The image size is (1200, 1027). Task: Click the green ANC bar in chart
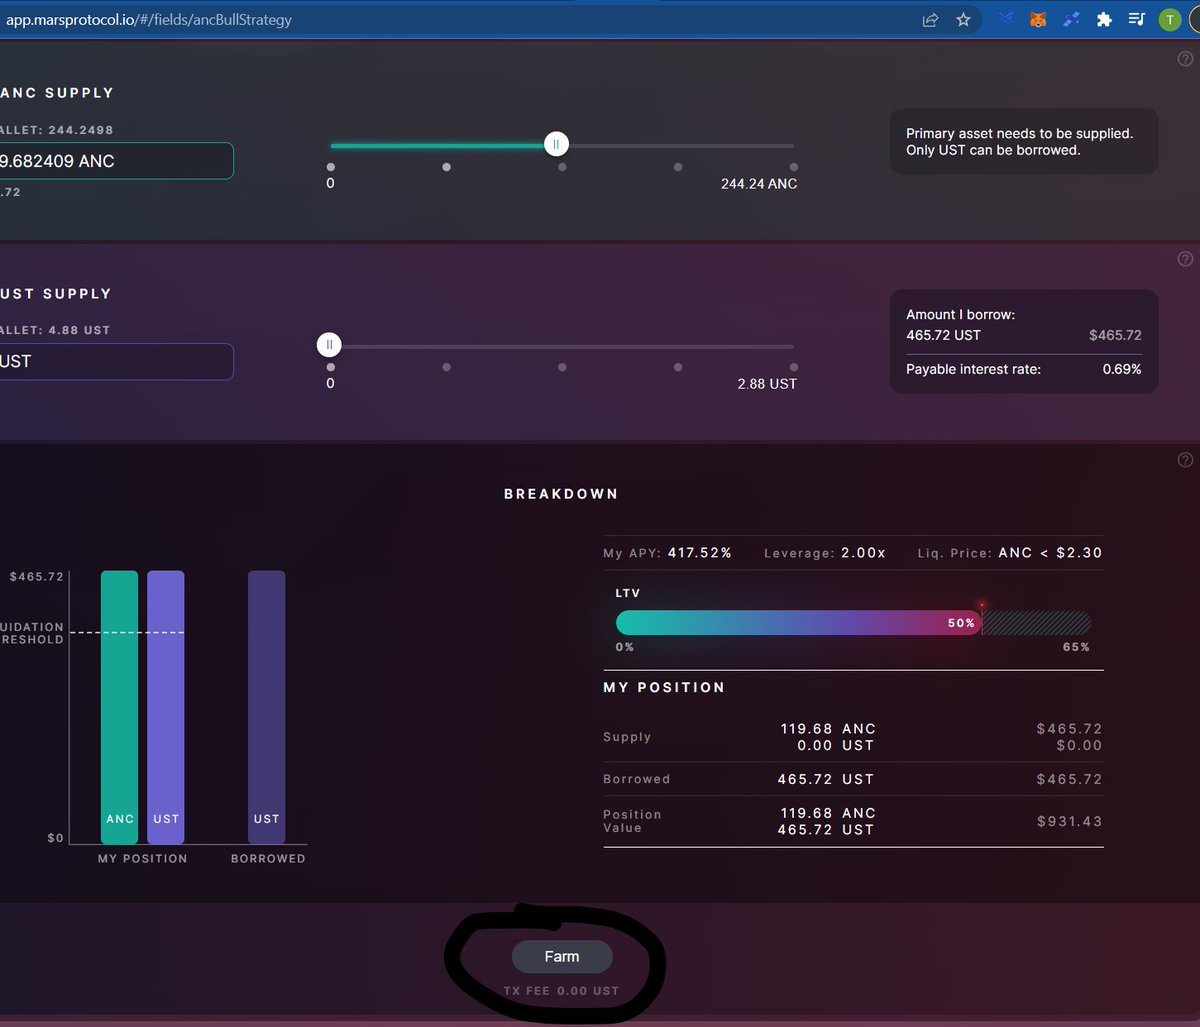click(x=120, y=708)
